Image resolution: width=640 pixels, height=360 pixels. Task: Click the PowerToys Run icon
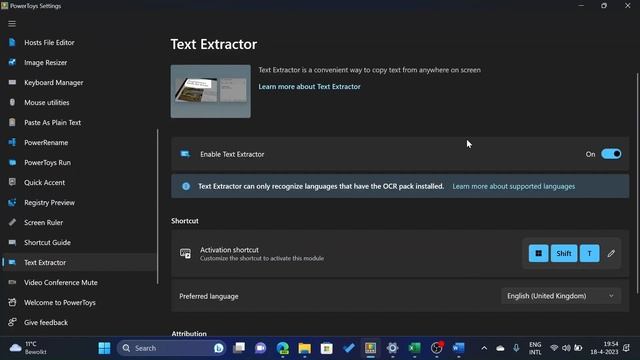coord(12,162)
